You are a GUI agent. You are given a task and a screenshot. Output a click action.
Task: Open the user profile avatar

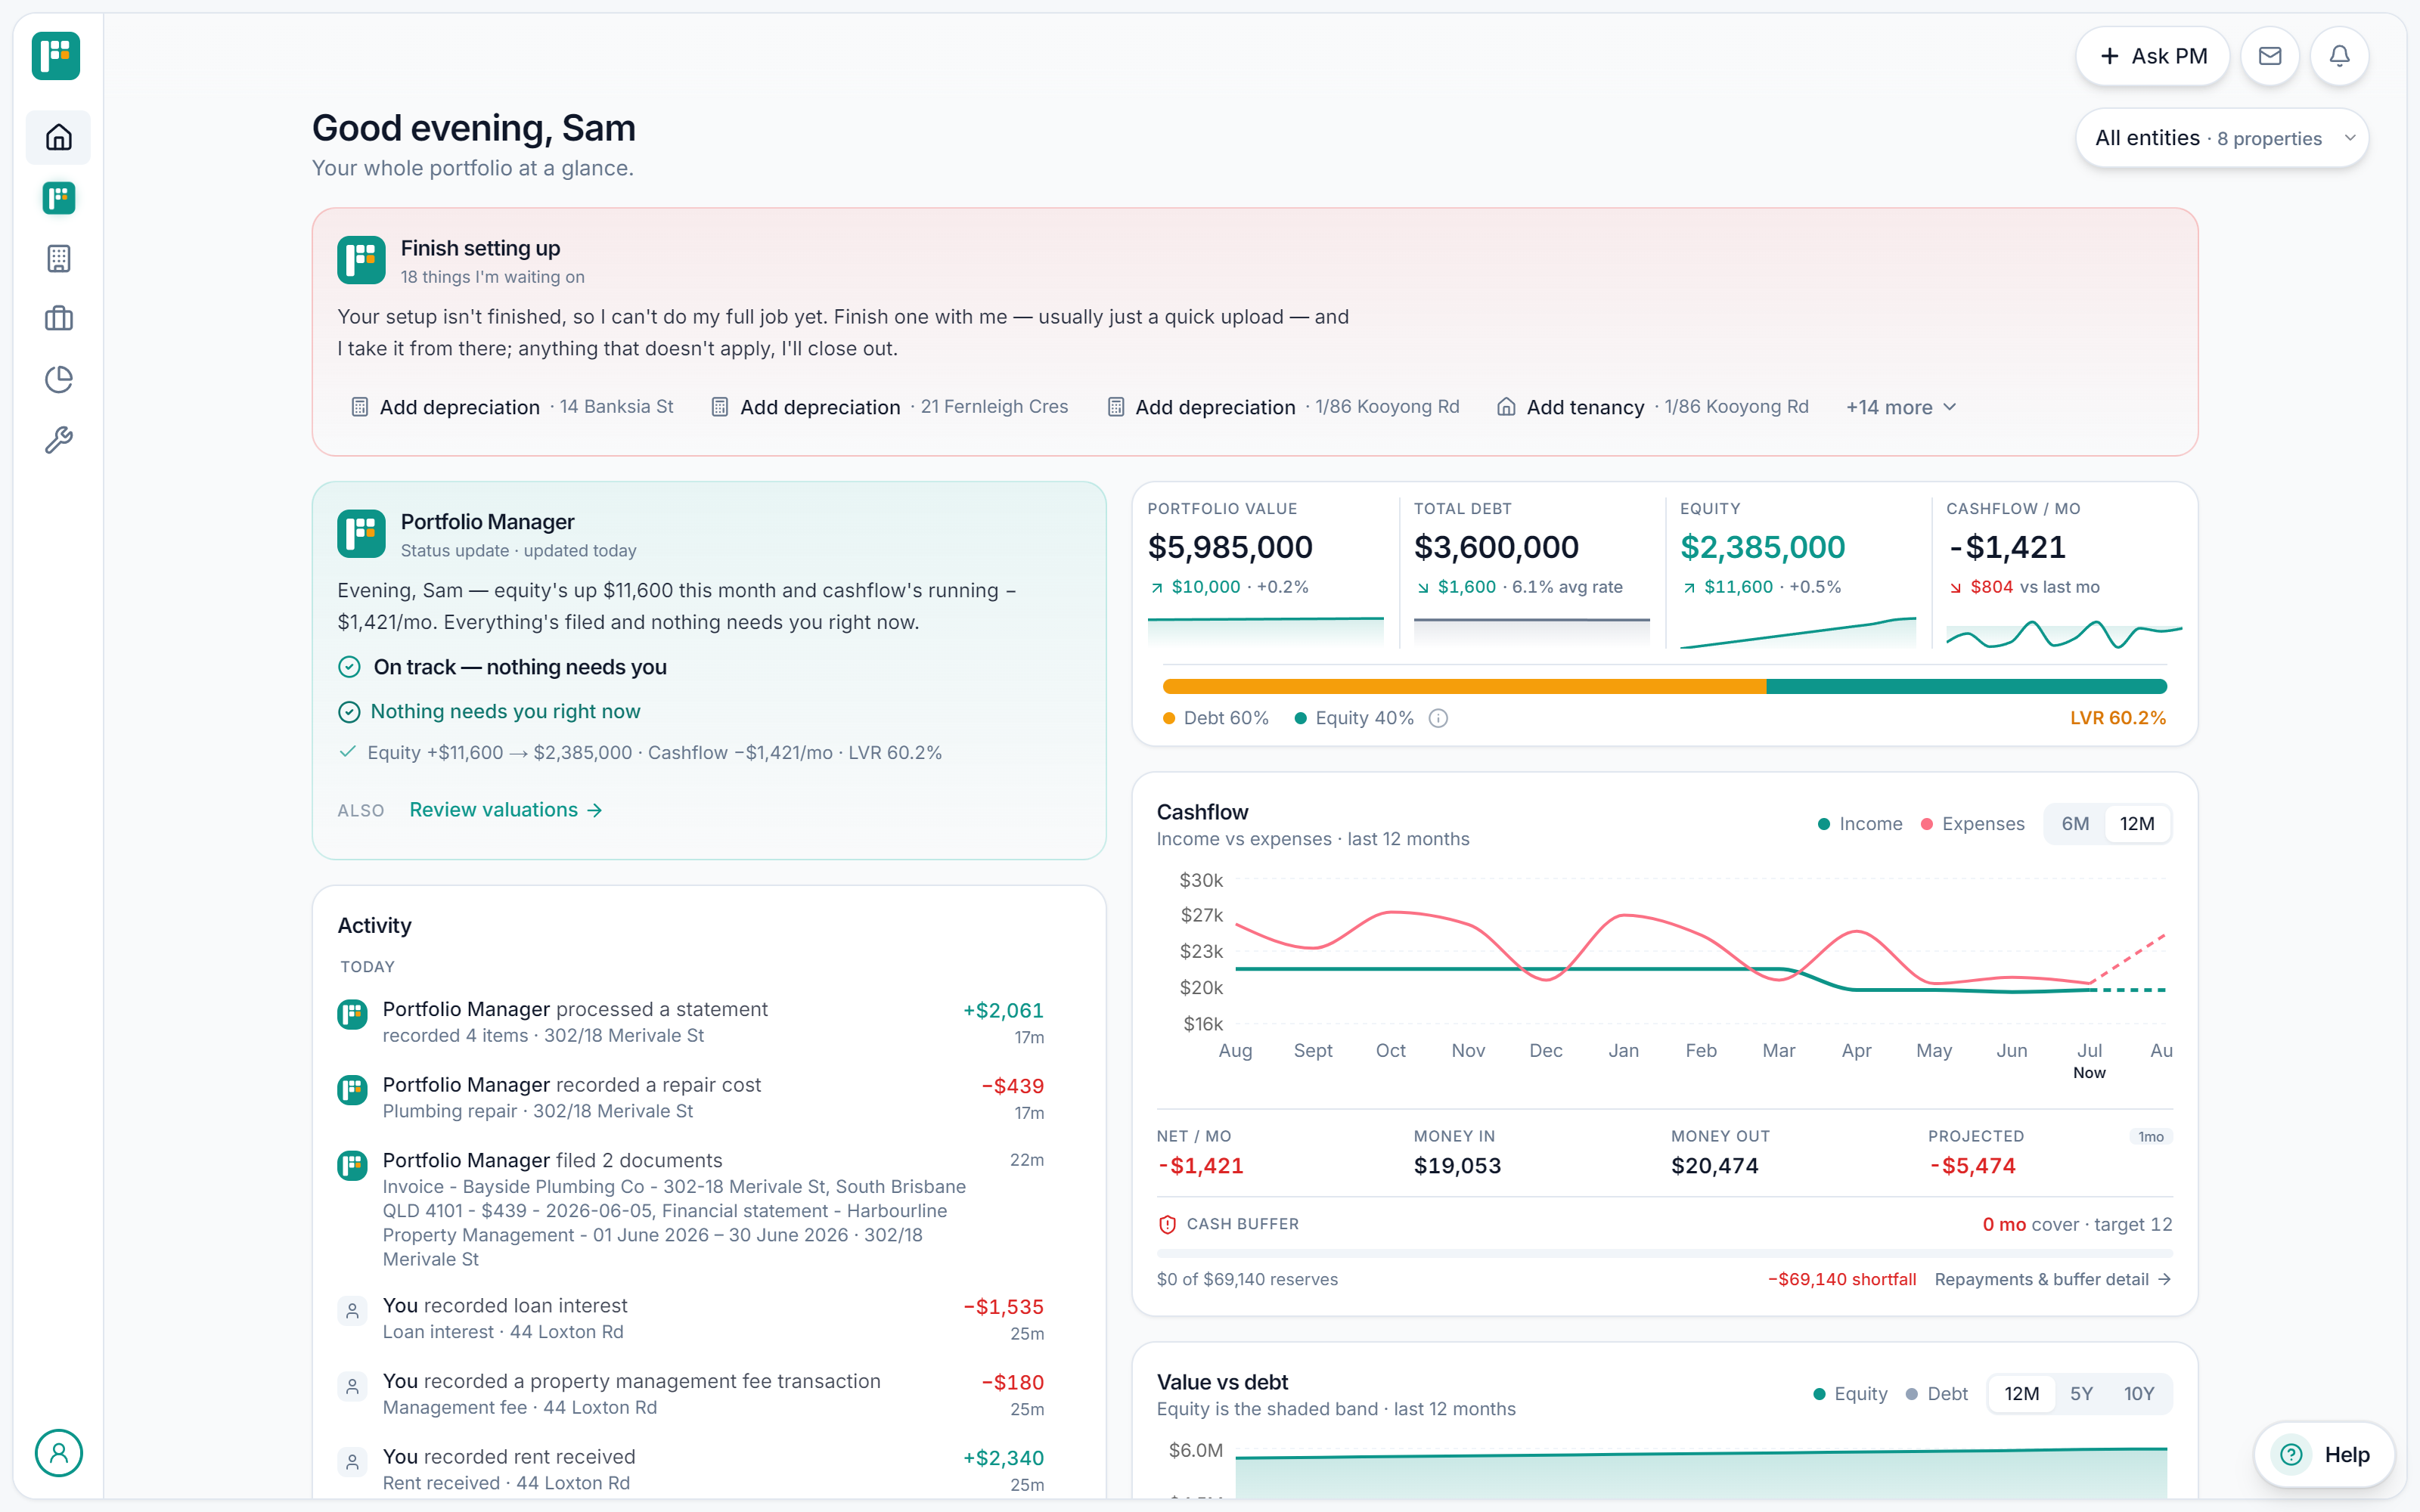tap(59, 1453)
